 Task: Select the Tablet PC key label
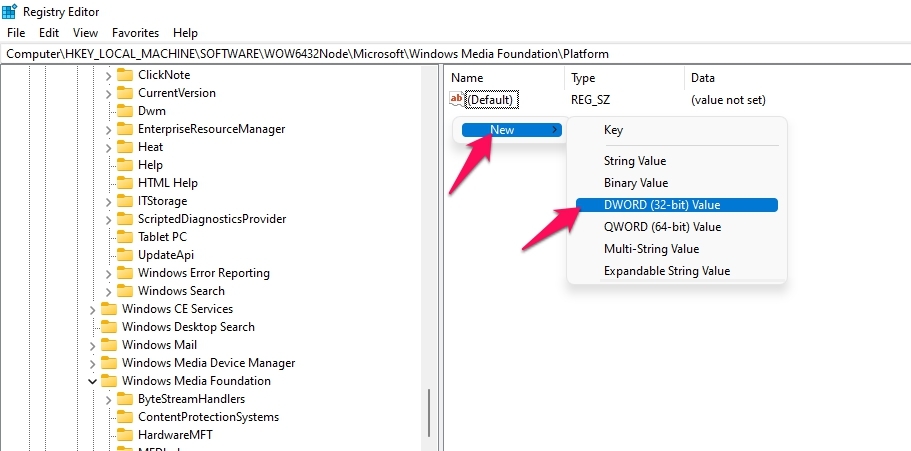[162, 237]
